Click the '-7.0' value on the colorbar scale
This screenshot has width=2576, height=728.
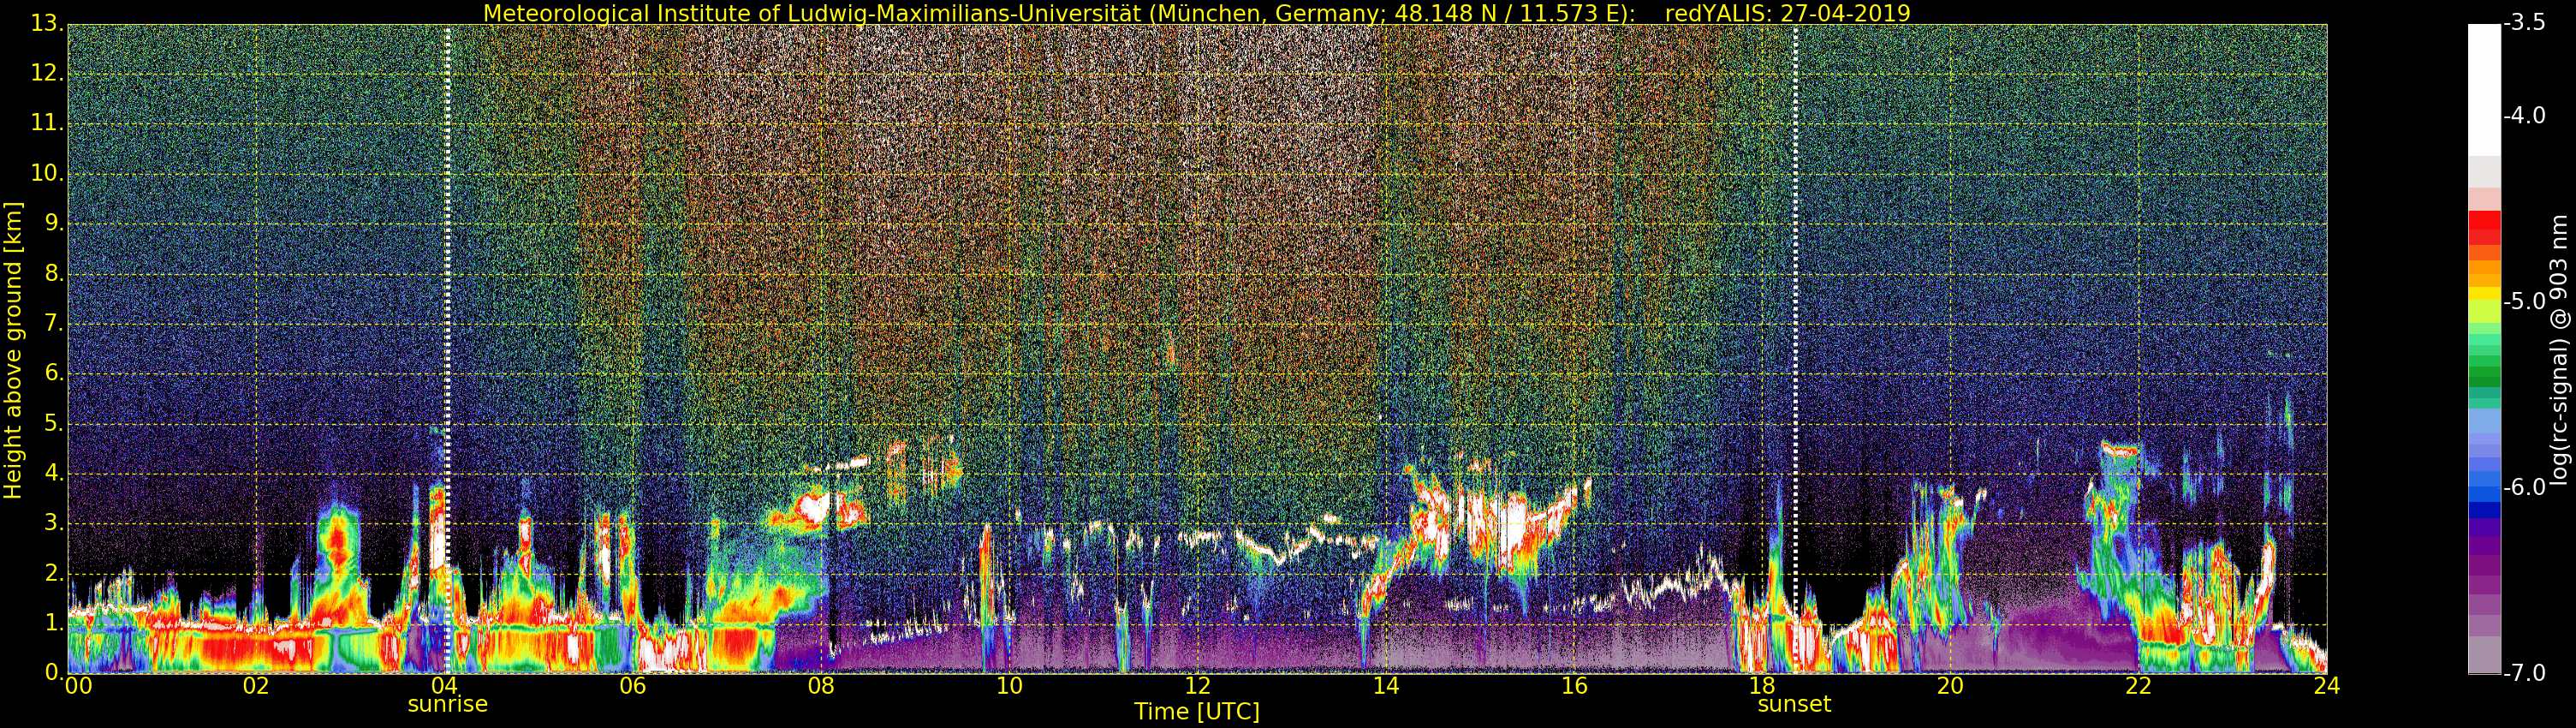[2524, 673]
